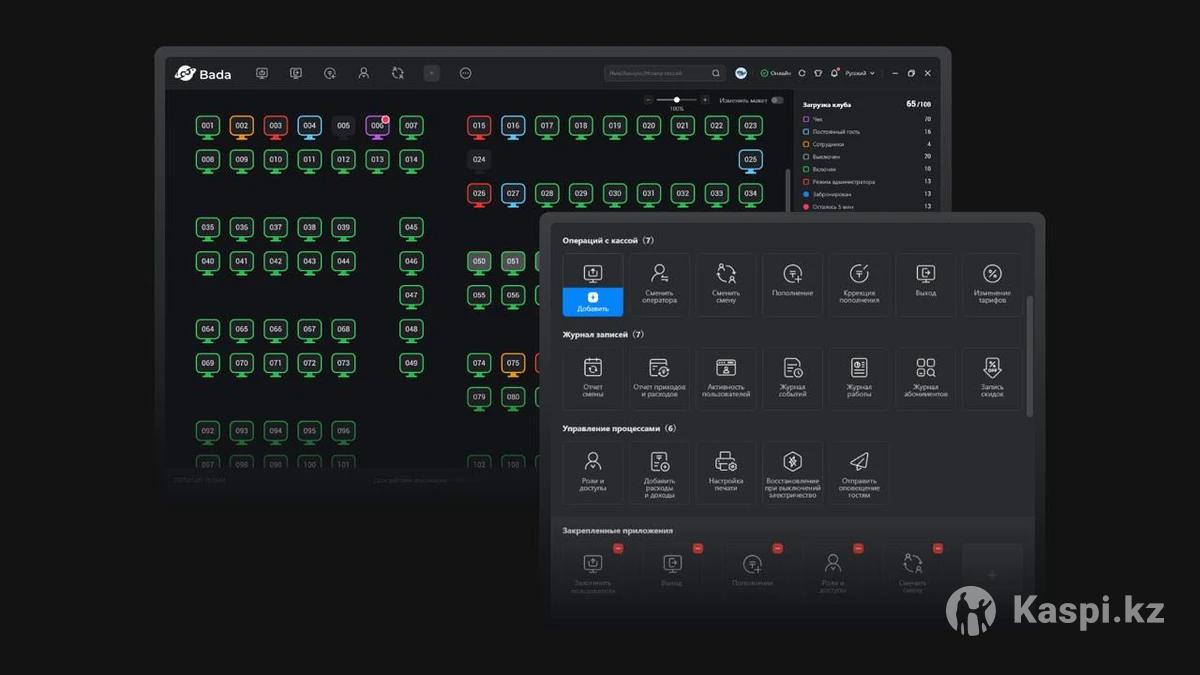Click the user profile icon in the top toolbar
The height and width of the screenshot is (675, 1200).
coord(363,73)
